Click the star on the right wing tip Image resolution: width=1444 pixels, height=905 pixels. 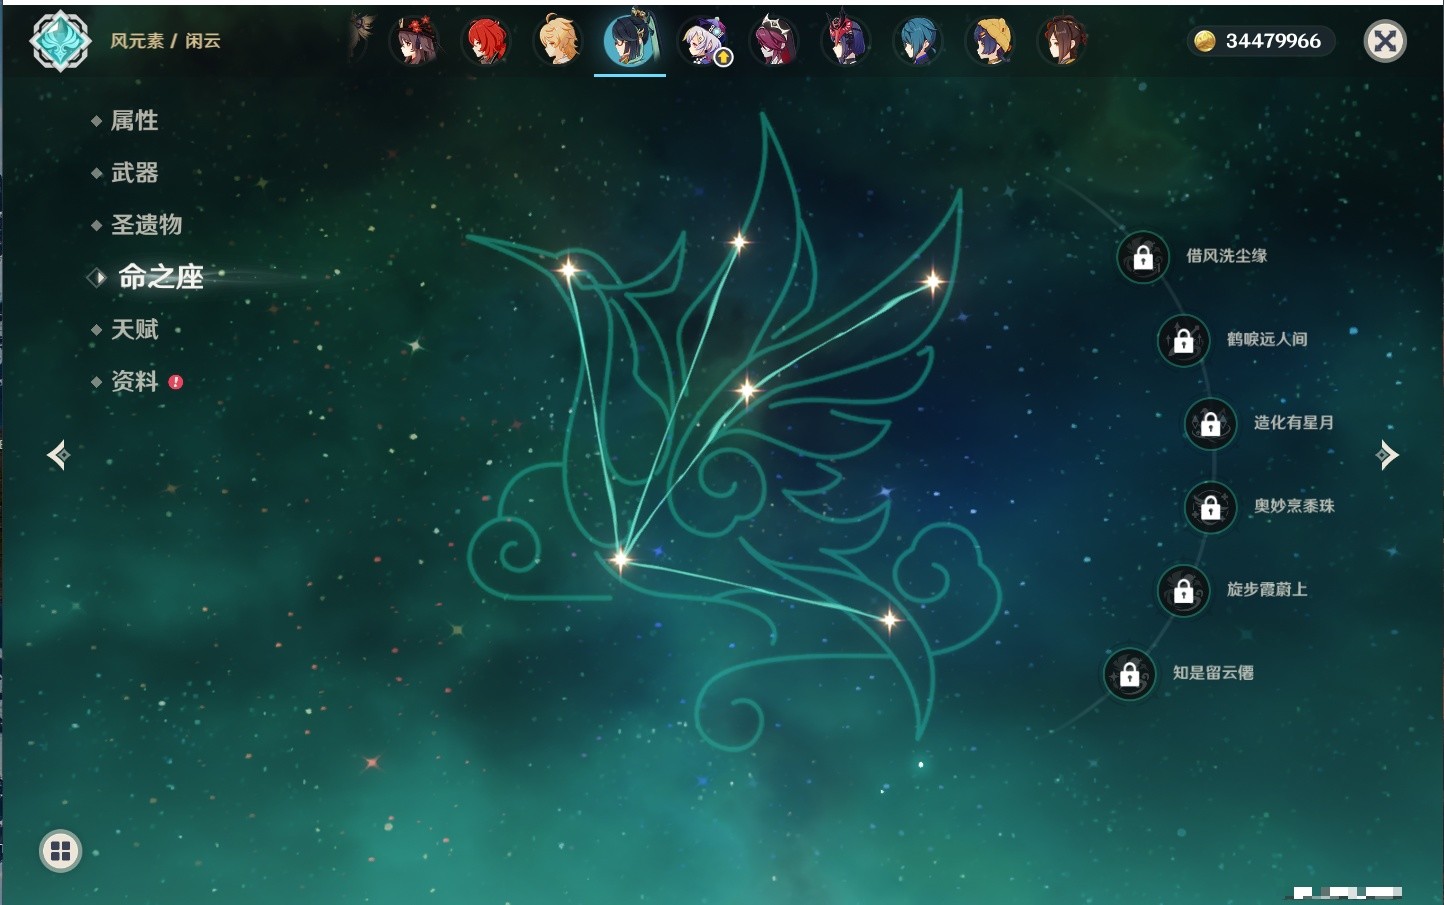pyautogui.click(x=932, y=282)
